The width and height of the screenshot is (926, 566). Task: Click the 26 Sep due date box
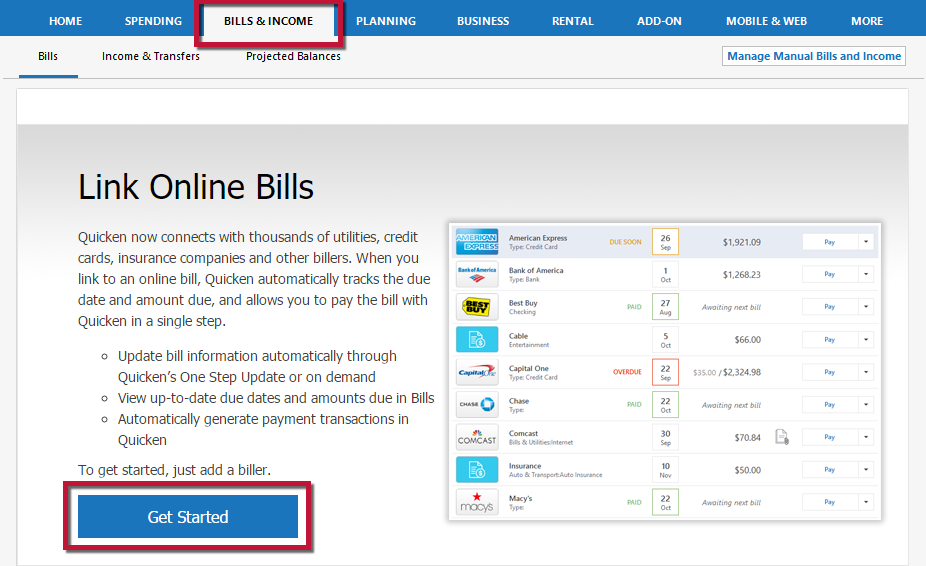pos(666,242)
